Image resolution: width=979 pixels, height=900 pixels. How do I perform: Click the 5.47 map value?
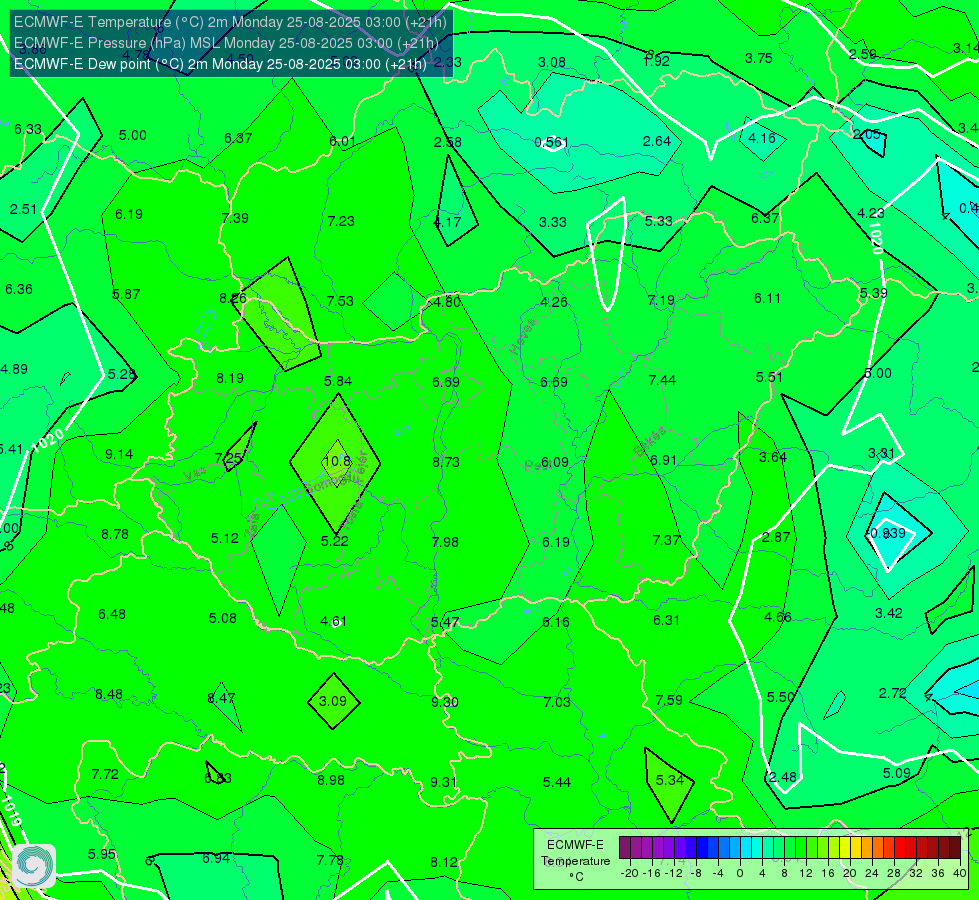[x=445, y=622]
